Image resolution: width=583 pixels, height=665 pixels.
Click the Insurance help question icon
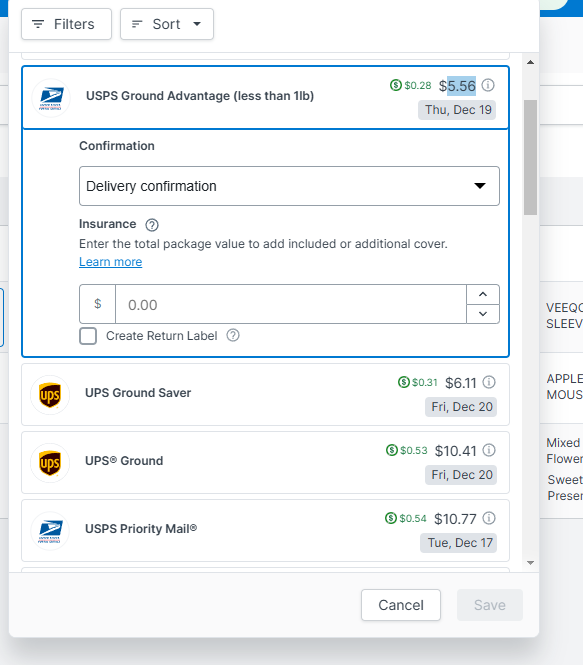pos(152,224)
